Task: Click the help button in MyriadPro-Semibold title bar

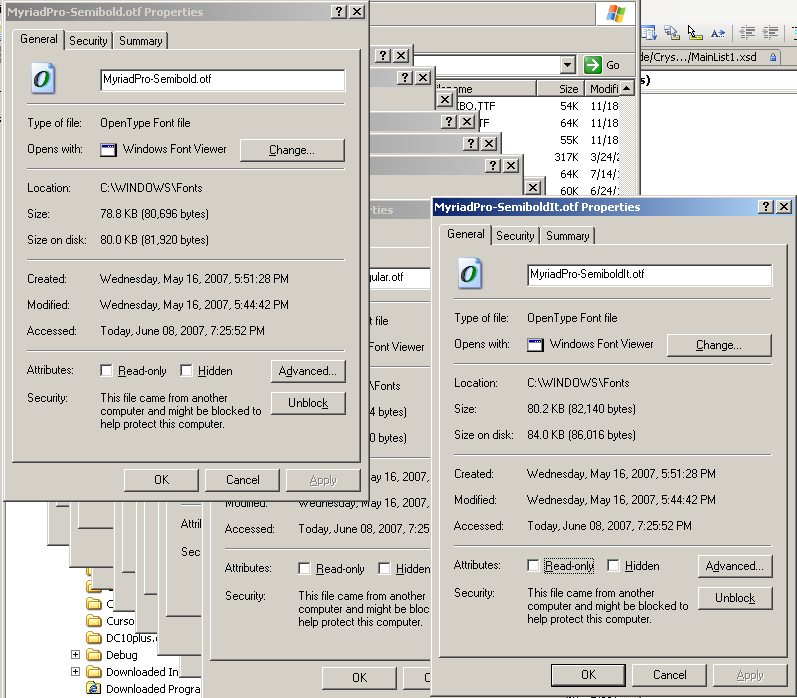Action: tap(339, 12)
